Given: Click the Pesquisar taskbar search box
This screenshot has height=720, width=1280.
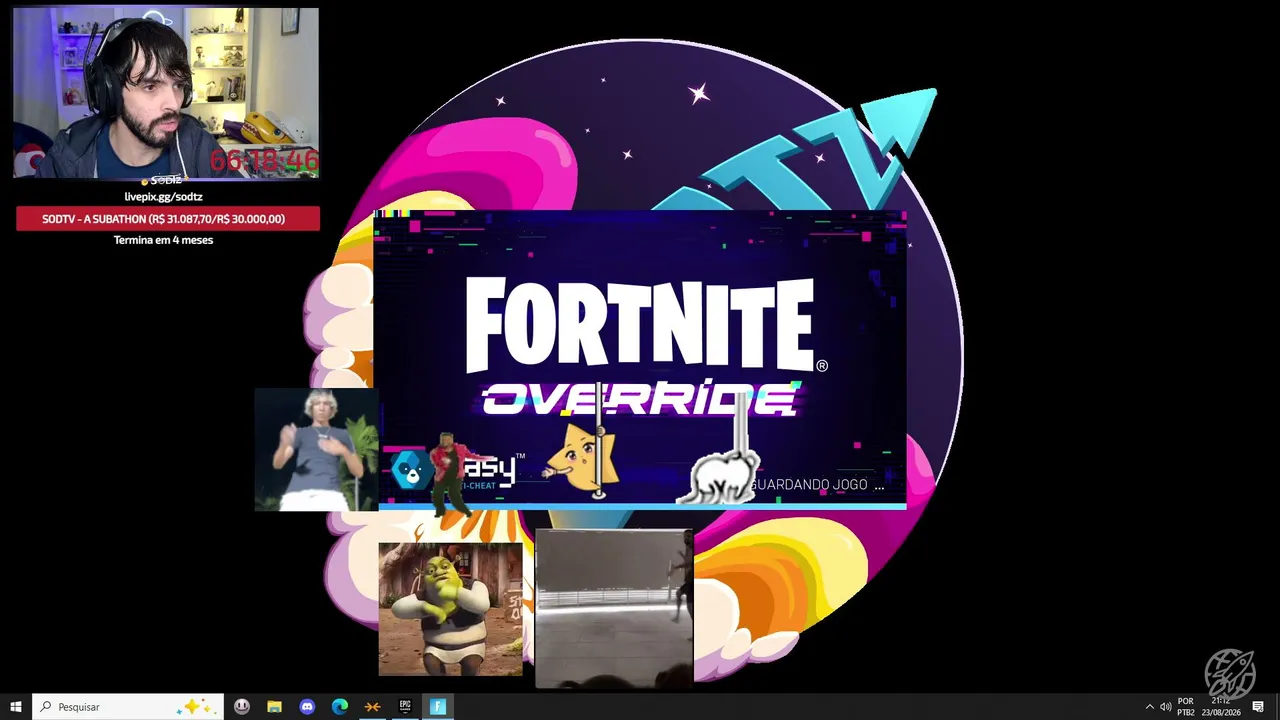Looking at the screenshot, I should click(x=128, y=707).
